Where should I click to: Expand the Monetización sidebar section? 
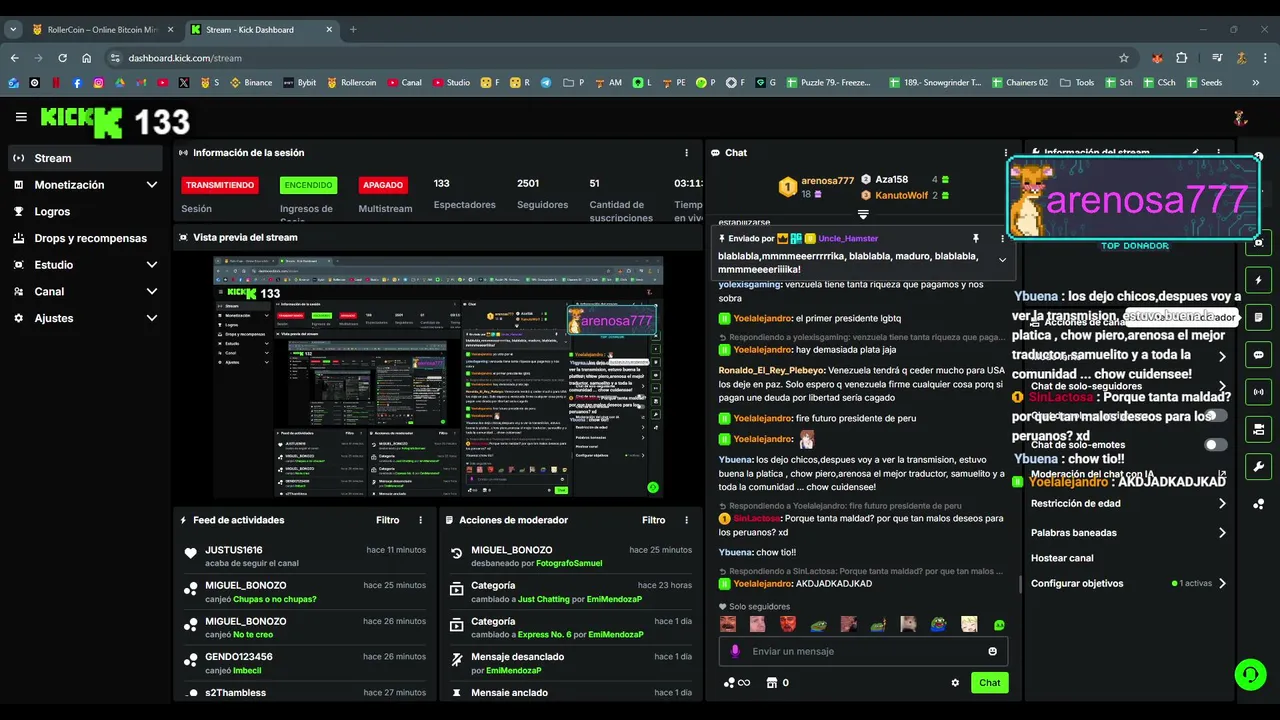[x=85, y=185]
